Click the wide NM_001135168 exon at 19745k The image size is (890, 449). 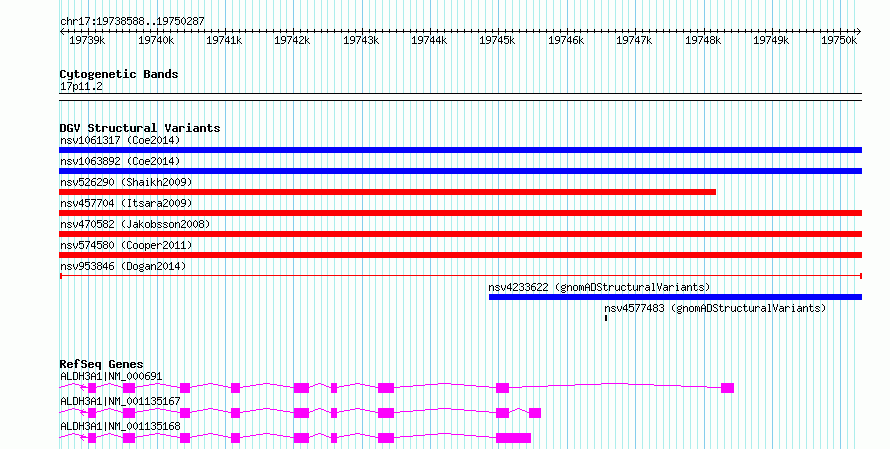pyautogui.click(x=514, y=438)
